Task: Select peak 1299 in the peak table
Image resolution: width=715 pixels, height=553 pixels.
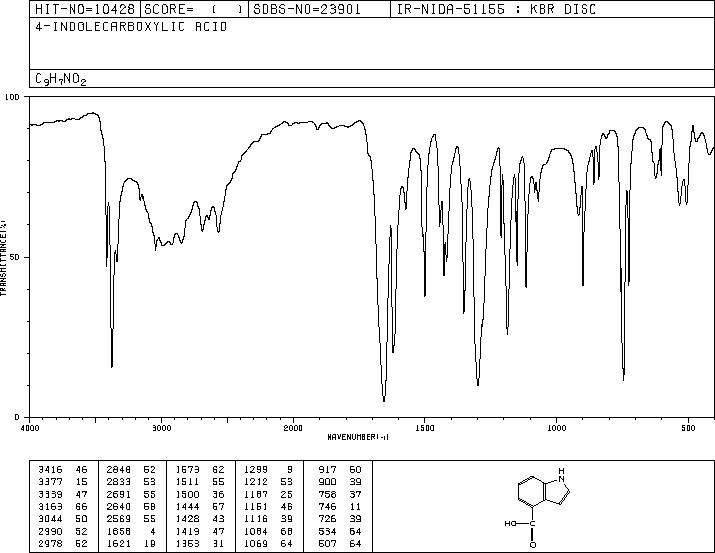Action: click(x=256, y=470)
